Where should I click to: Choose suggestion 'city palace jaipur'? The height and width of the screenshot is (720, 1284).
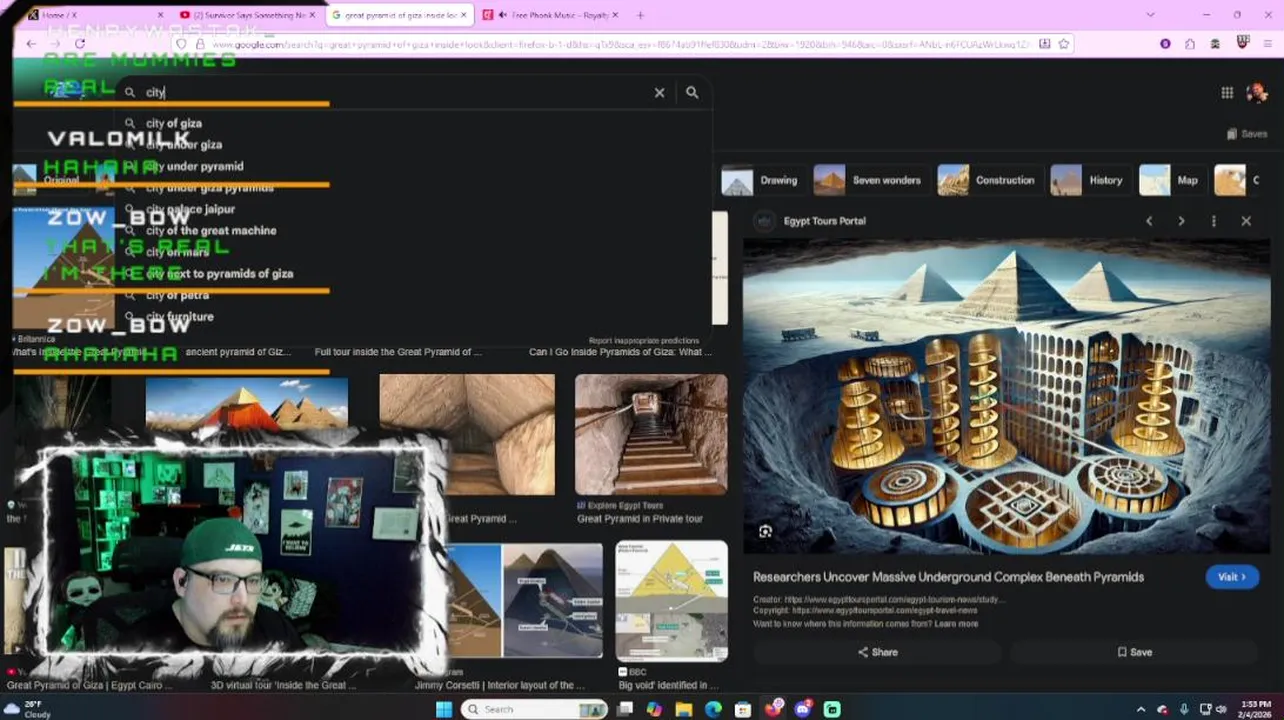190,209
